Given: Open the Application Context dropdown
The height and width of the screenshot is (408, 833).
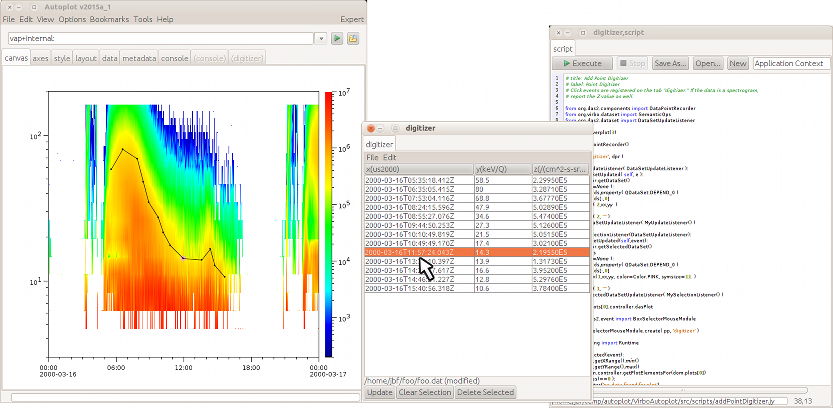Looking at the screenshot, I should click(792, 63).
